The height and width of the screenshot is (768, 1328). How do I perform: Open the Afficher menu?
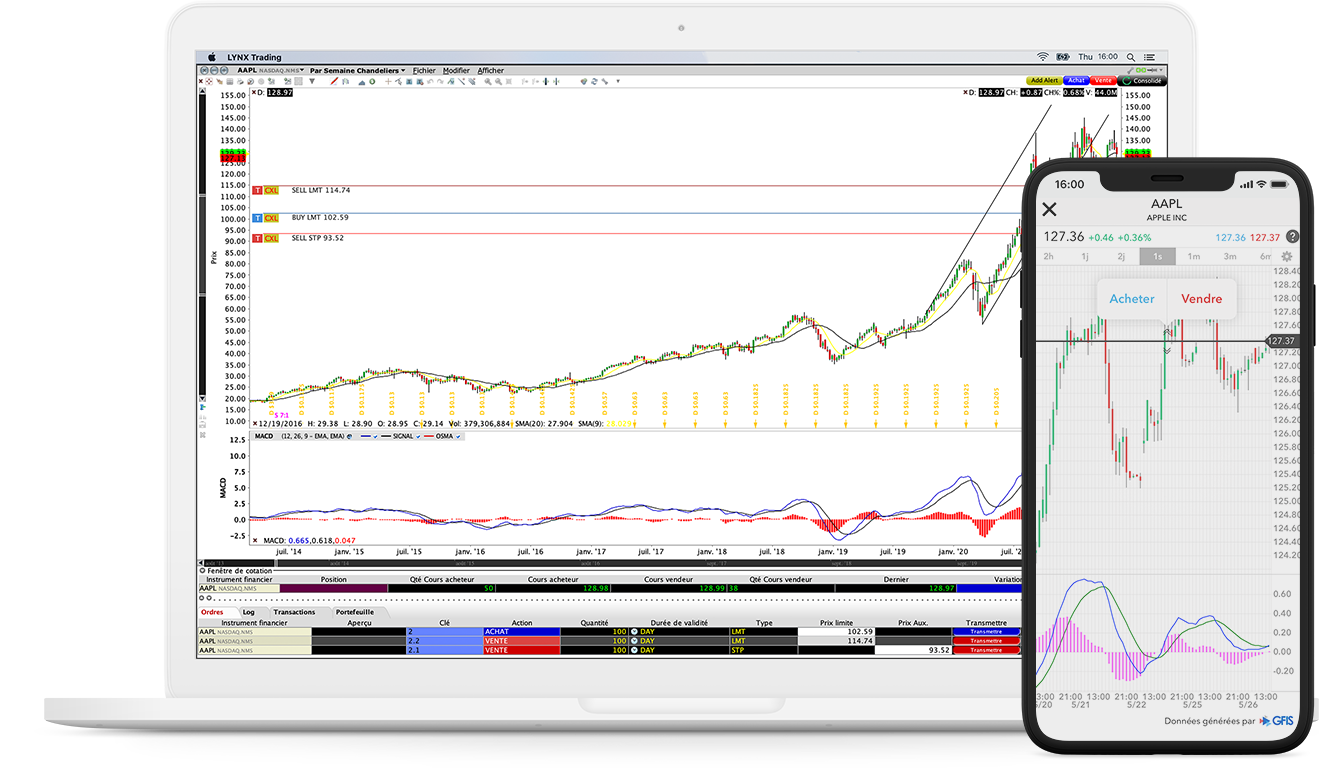(x=491, y=71)
